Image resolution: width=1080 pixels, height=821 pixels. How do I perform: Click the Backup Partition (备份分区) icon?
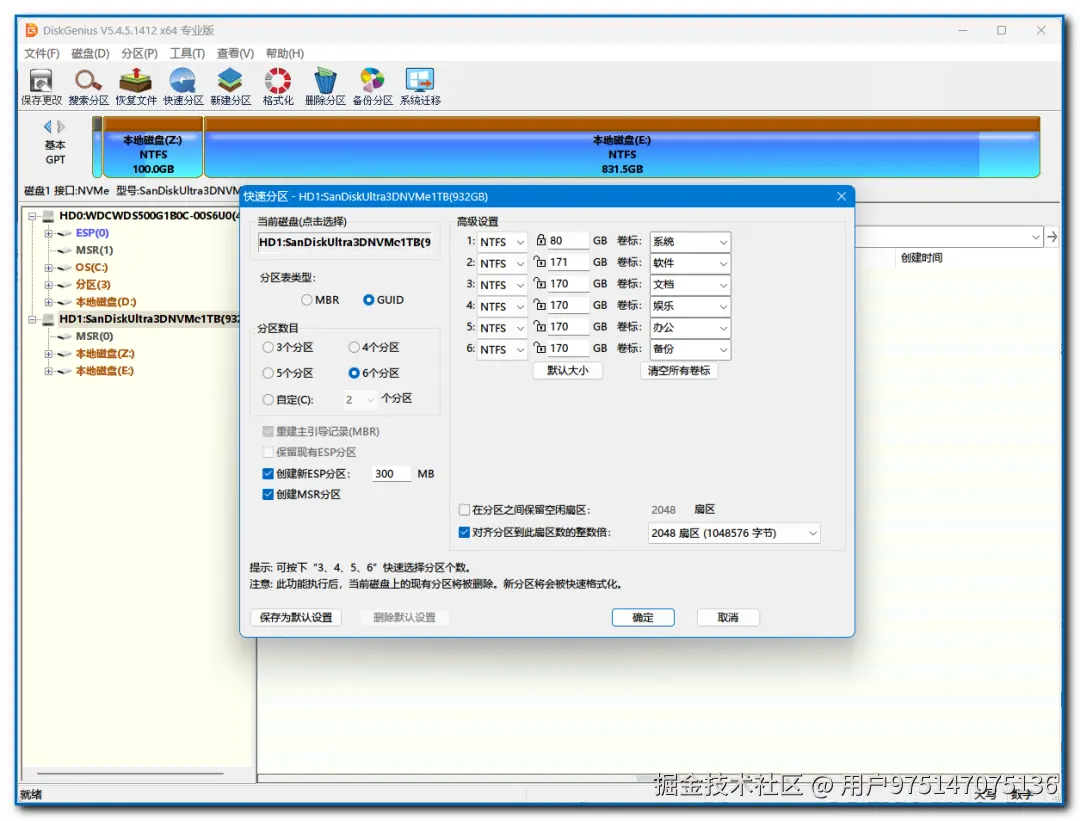pos(373,87)
